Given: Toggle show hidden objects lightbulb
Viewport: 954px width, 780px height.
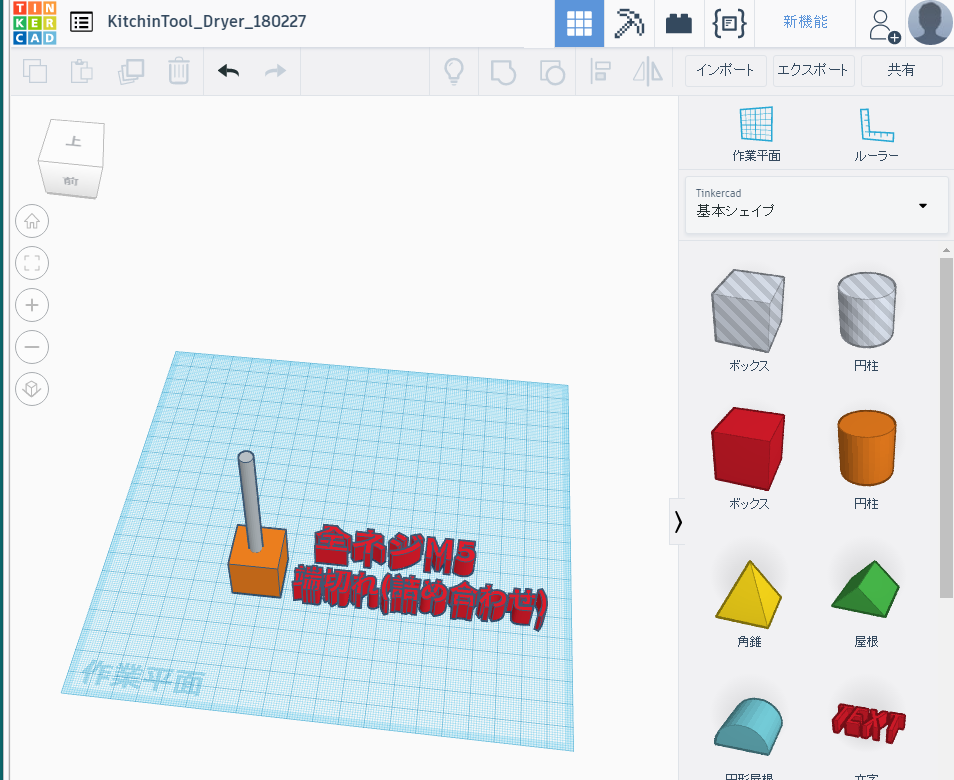Looking at the screenshot, I should pyautogui.click(x=454, y=71).
